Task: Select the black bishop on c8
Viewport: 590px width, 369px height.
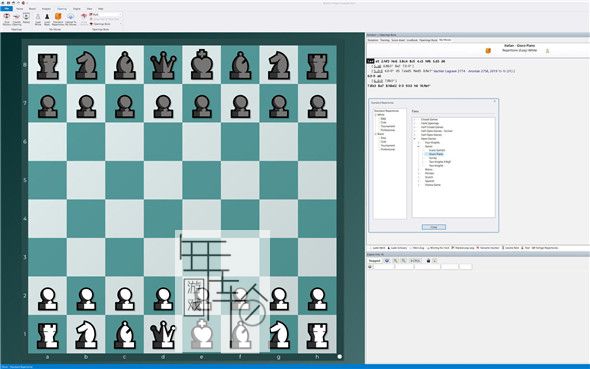Action: 125,65
